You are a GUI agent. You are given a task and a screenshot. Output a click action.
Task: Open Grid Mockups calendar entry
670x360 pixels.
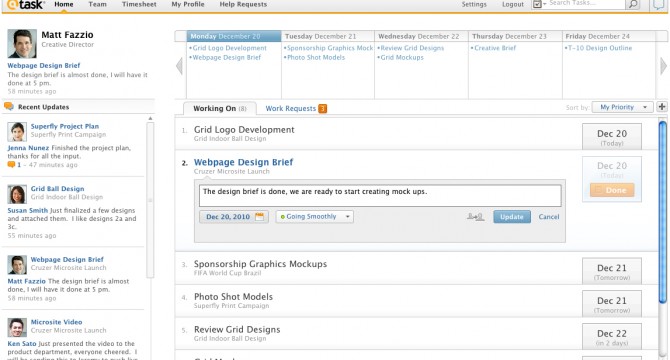coord(401,57)
